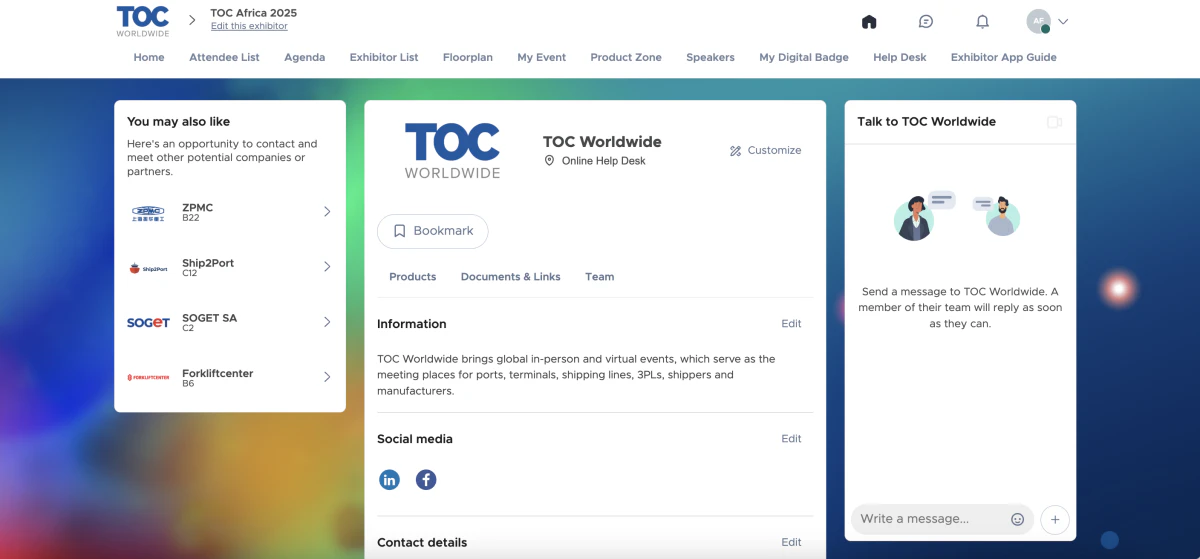Open the notifications bell
1200x559 pixels.
(982, 22)
